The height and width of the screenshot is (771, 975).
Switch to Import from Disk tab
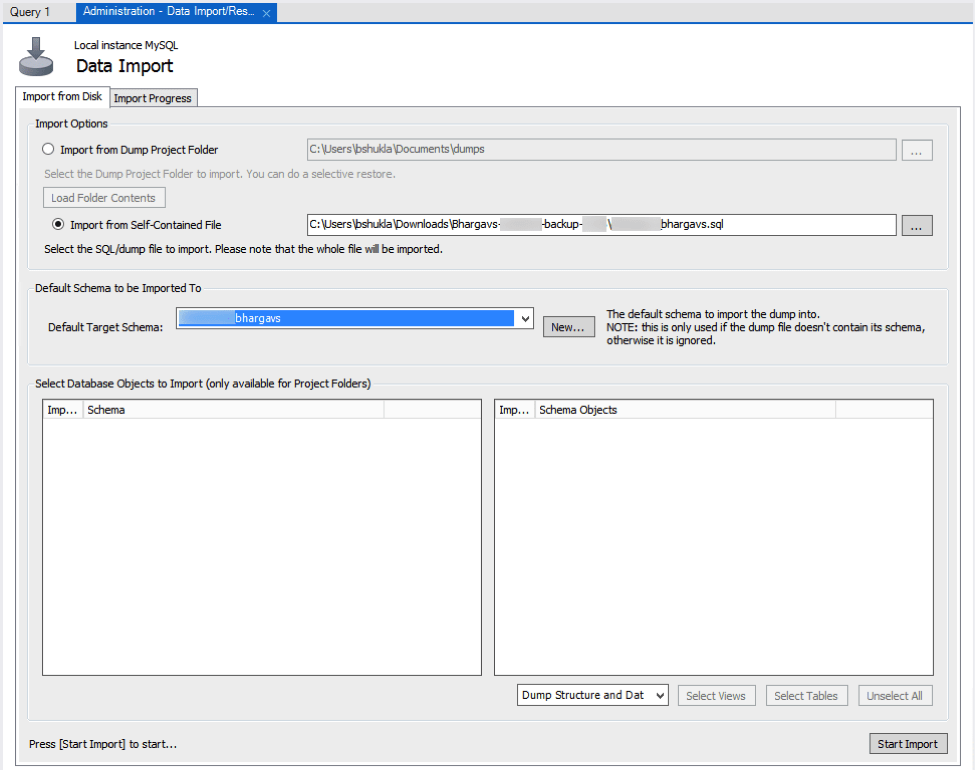pos(62,97)
